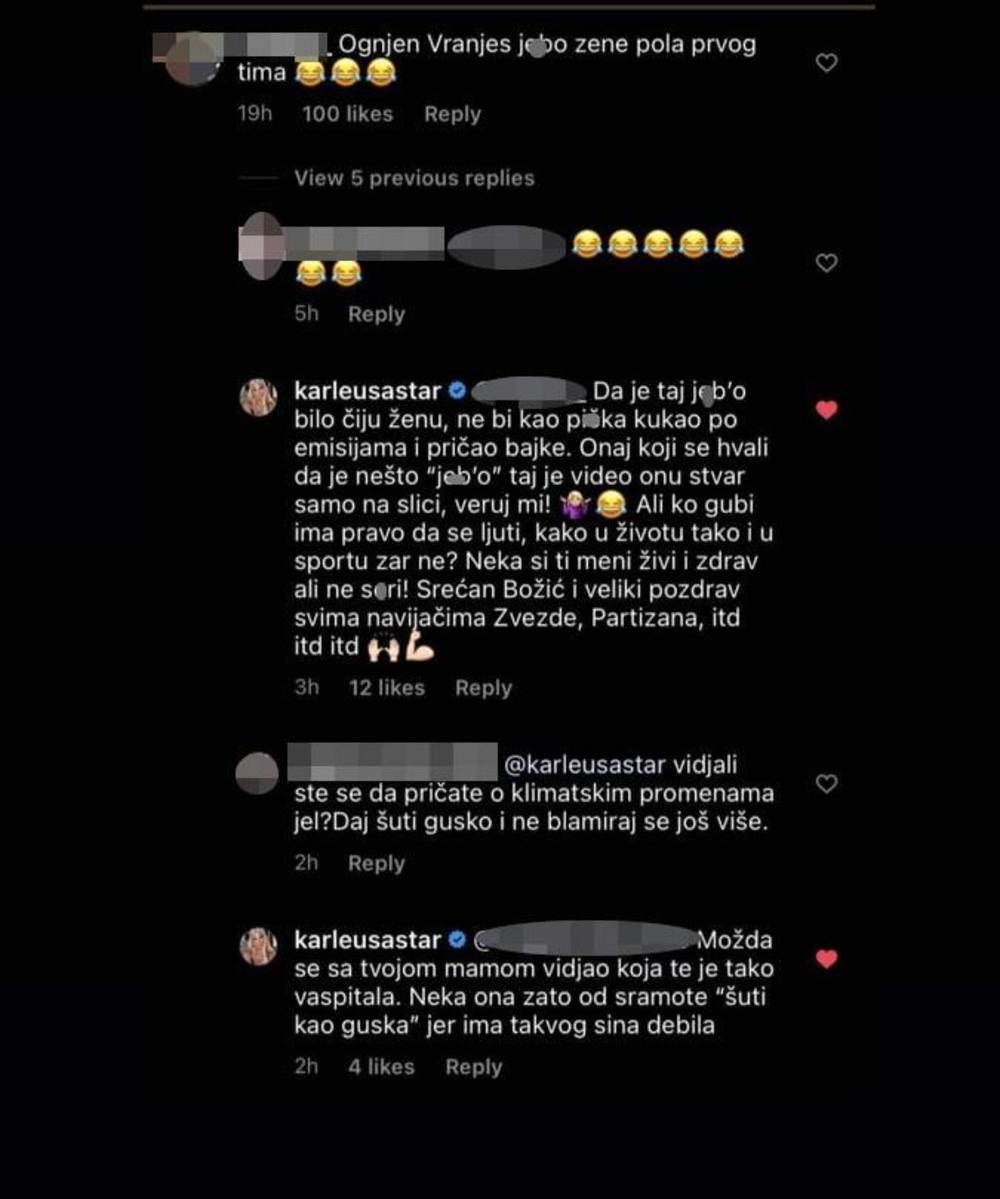
Task: Open karleusastar avatar on the last reply
Action: pos(258,947)
